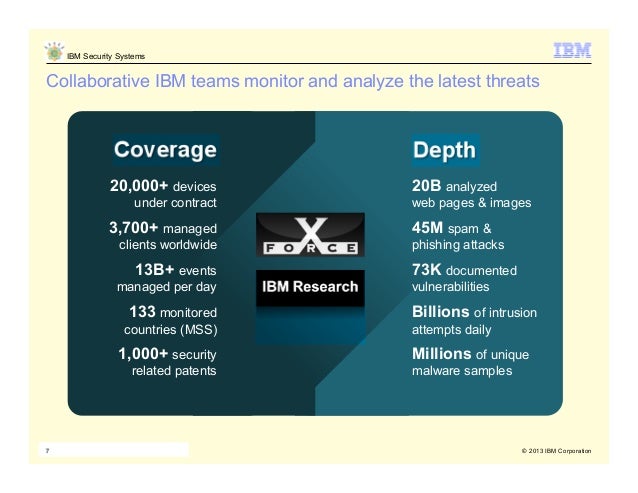Image resolution: width=638 pixels, height=493 pixels.
Task: Click '133 monitored countries (MSS)' text
Action: point(170,321)
